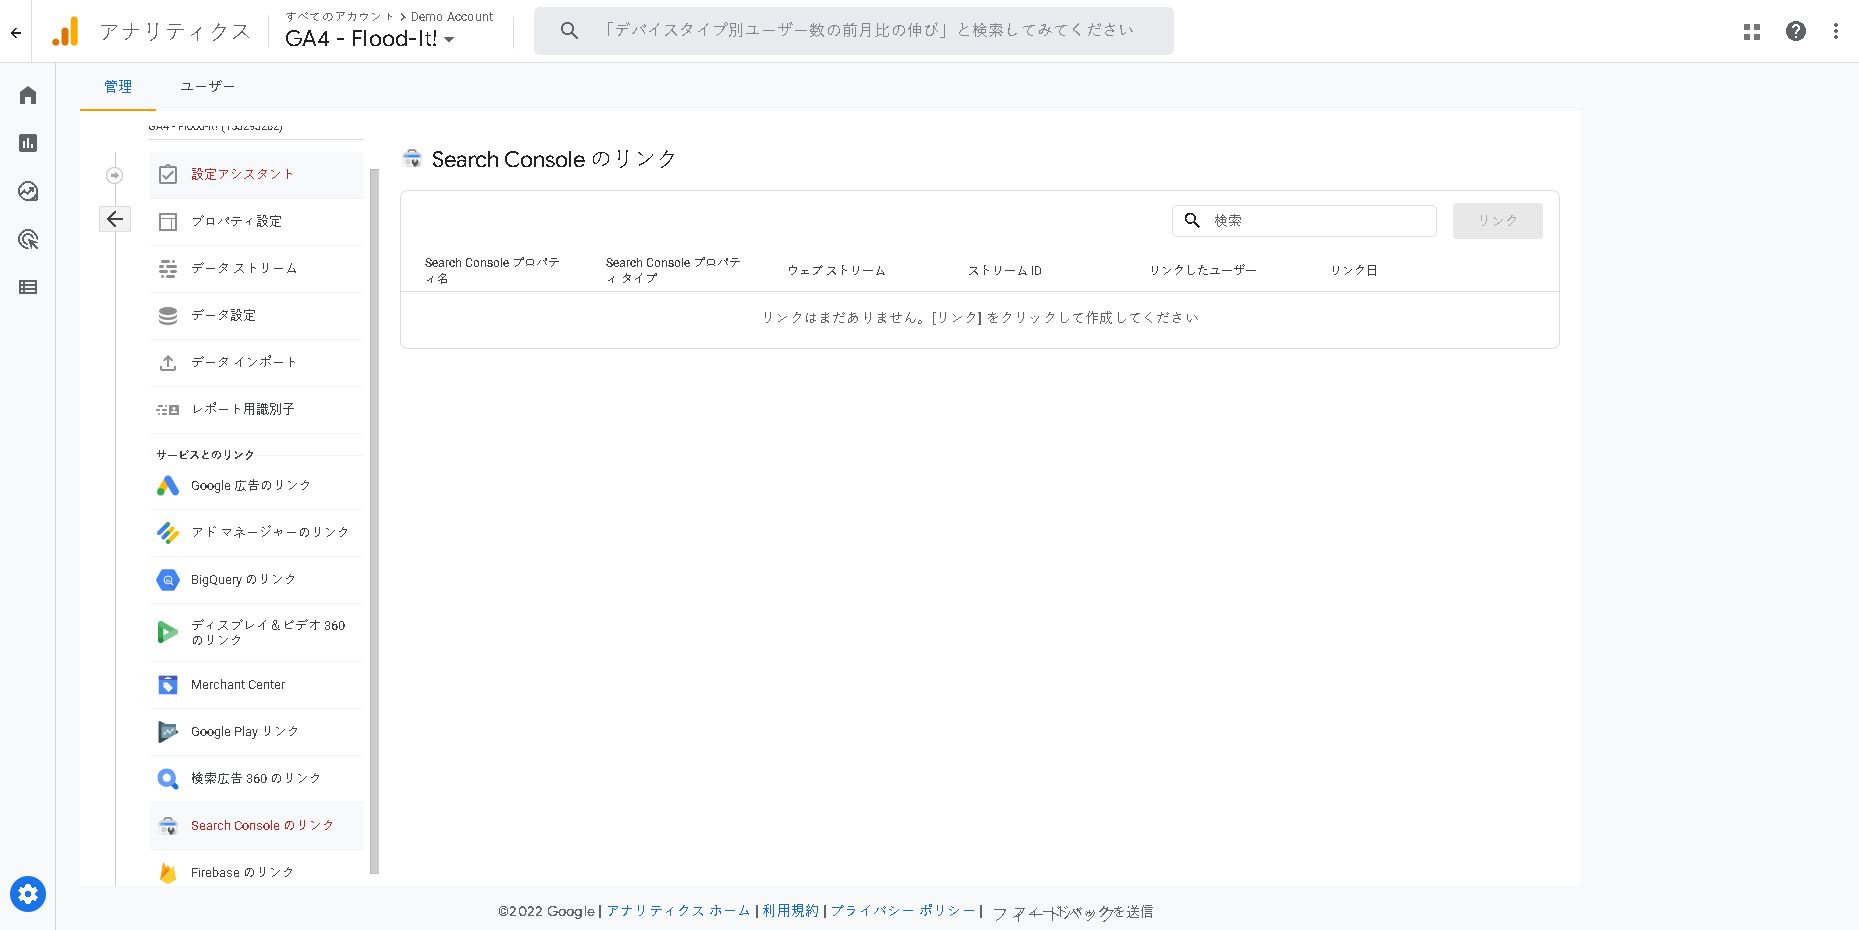1859x930 pixels.
Task: Open Google Play リンク item
Action: tap(257, 732)
